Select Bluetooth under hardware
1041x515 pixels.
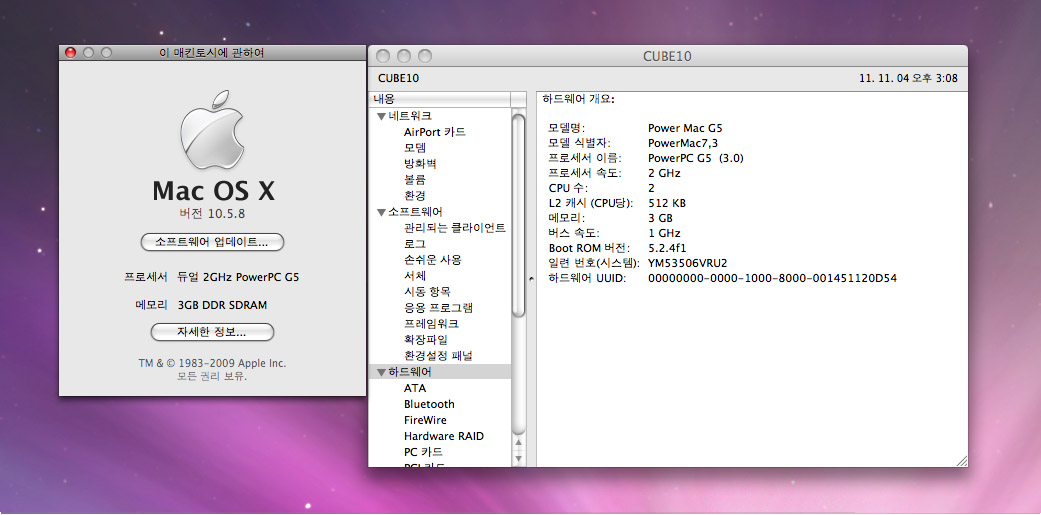pos(429,404)
